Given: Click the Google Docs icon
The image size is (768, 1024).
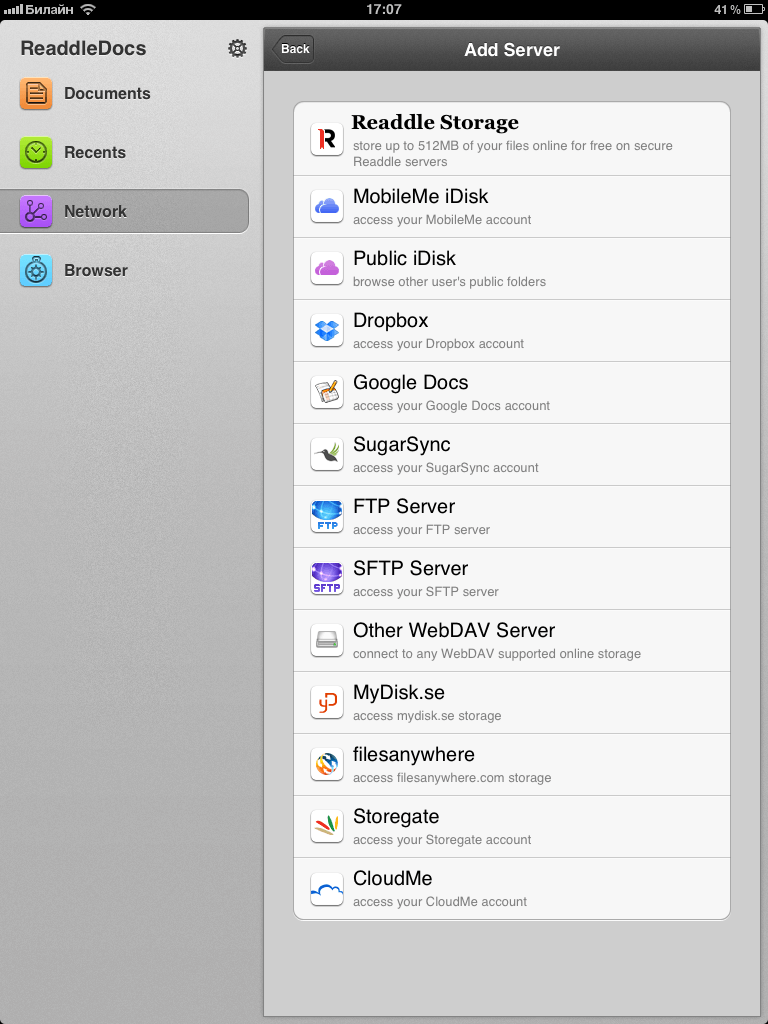Looking at the screenshot, I should coord(327,392).
